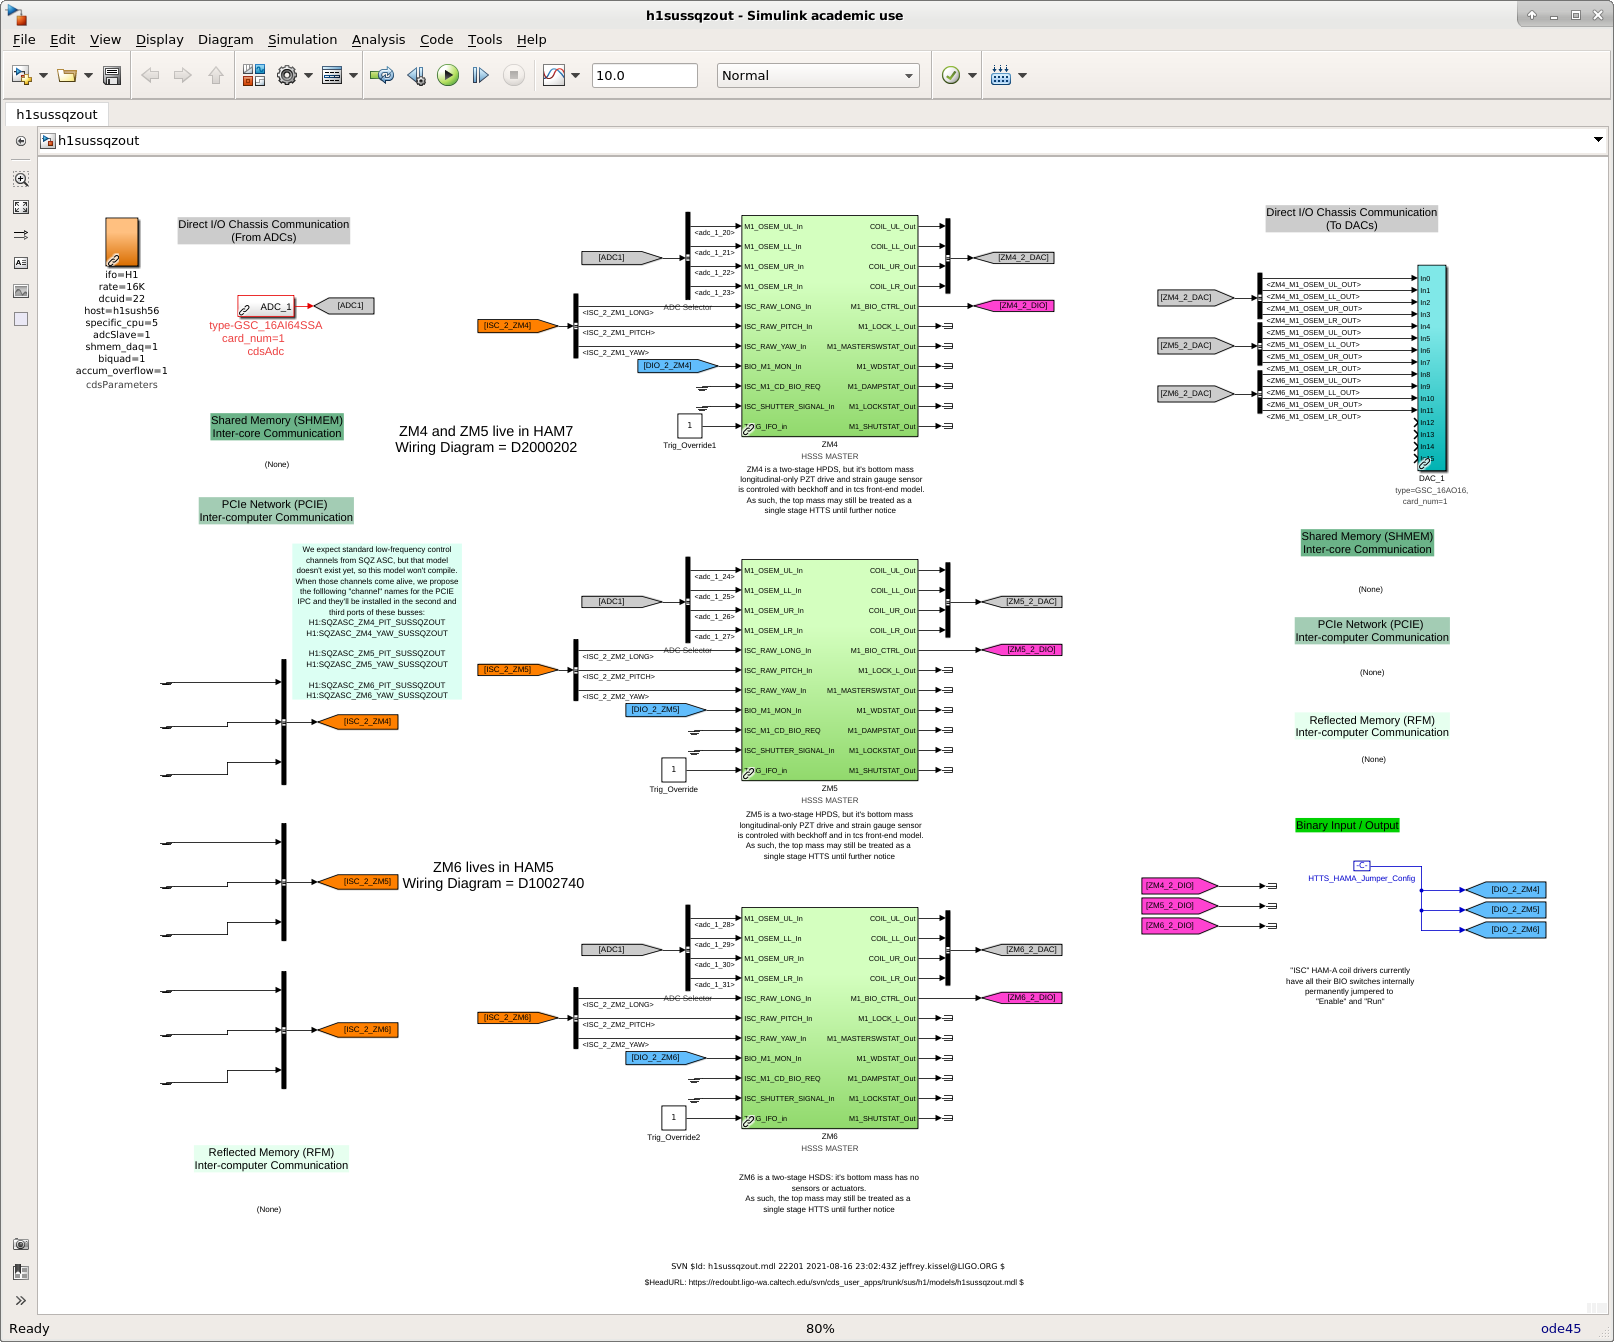The image size is (1614, 1342).
Task: Click the Image insert palette icon
Action: (x=21, y=291)
